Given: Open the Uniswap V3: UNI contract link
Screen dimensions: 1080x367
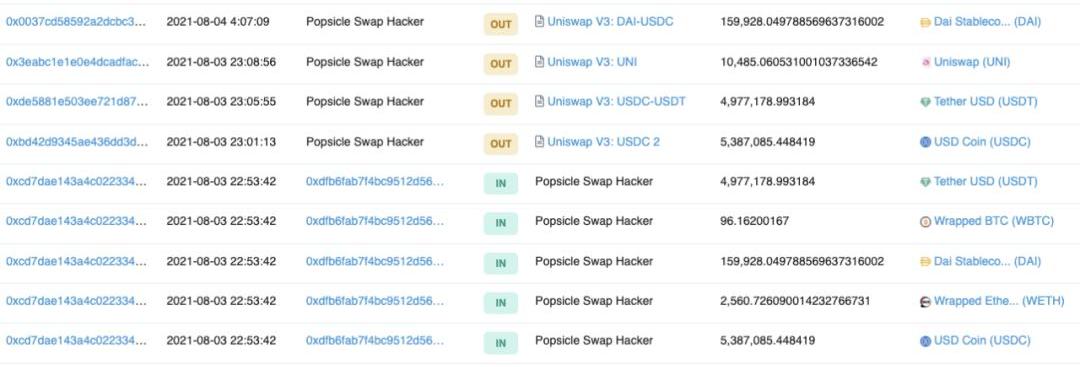Looking at the screenshot, I should click(592, 62).
